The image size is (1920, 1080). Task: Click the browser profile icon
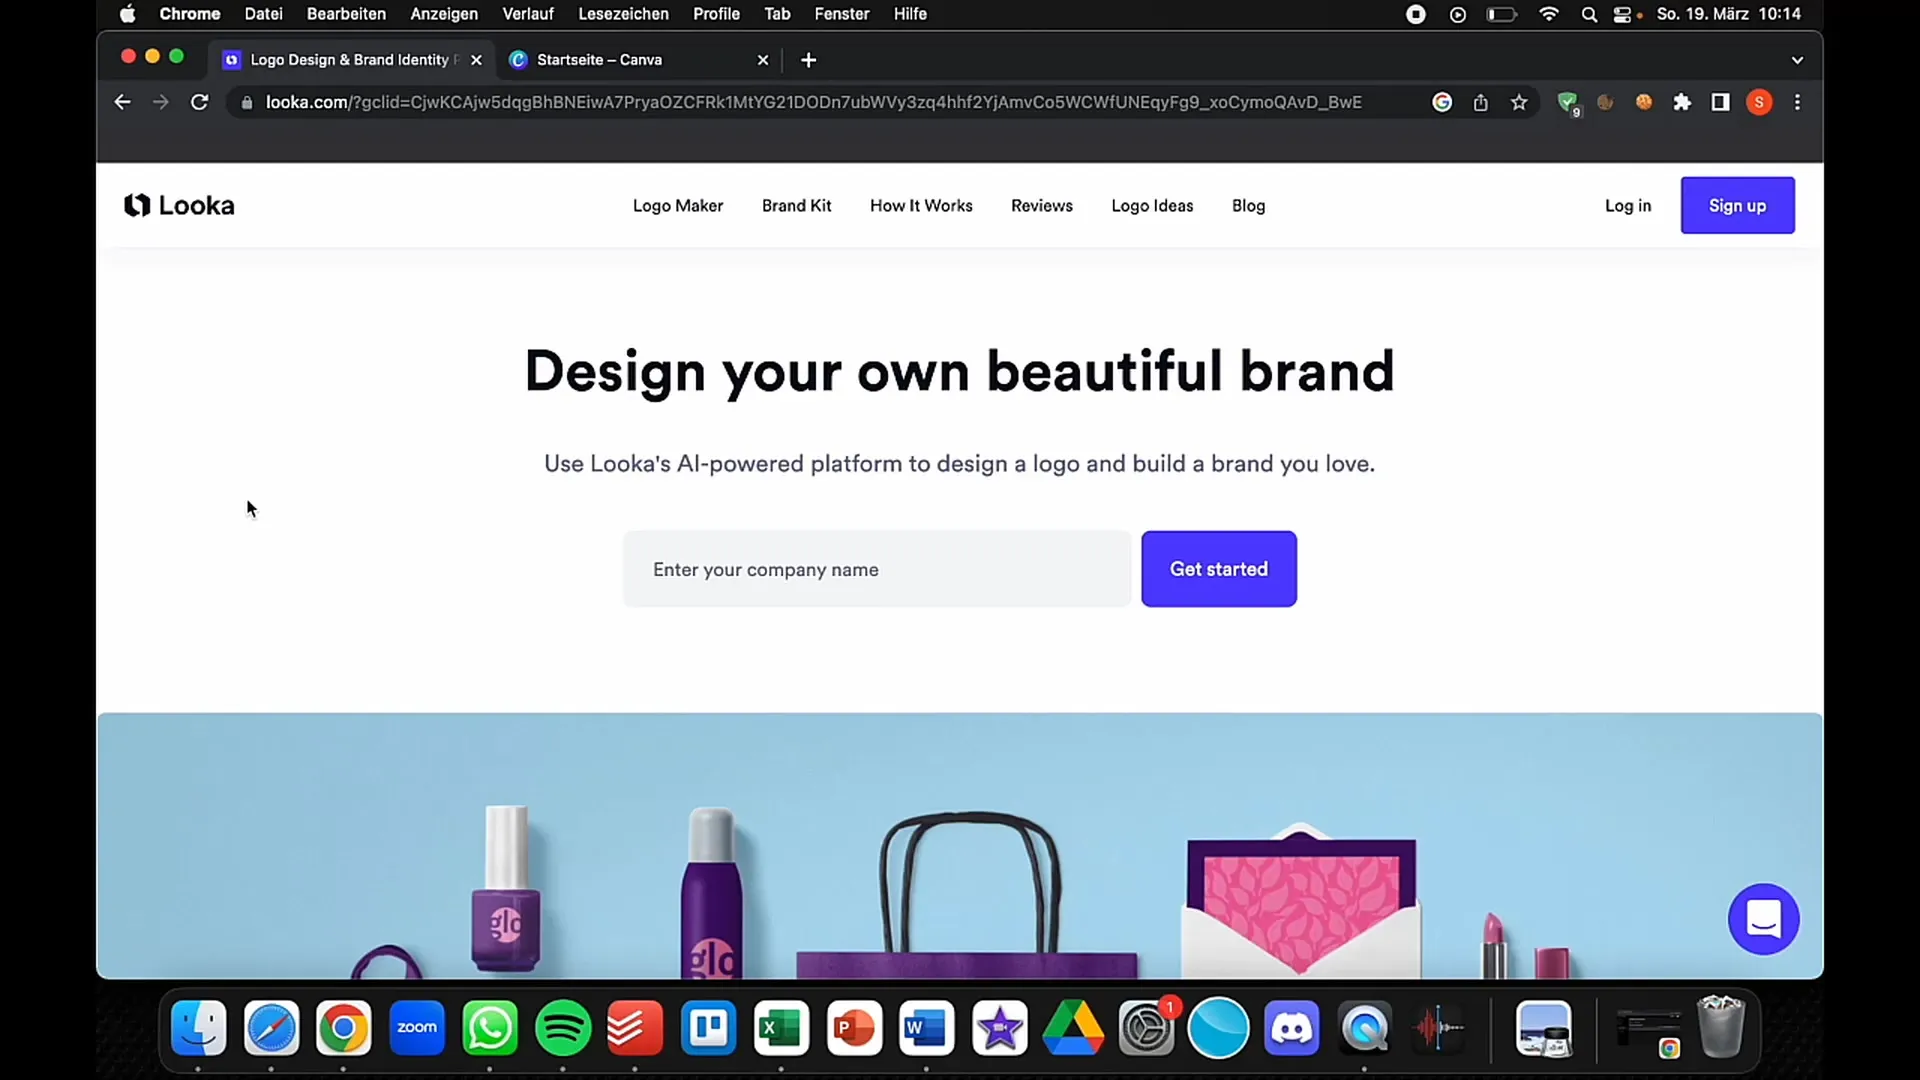tap(1759, 102)
